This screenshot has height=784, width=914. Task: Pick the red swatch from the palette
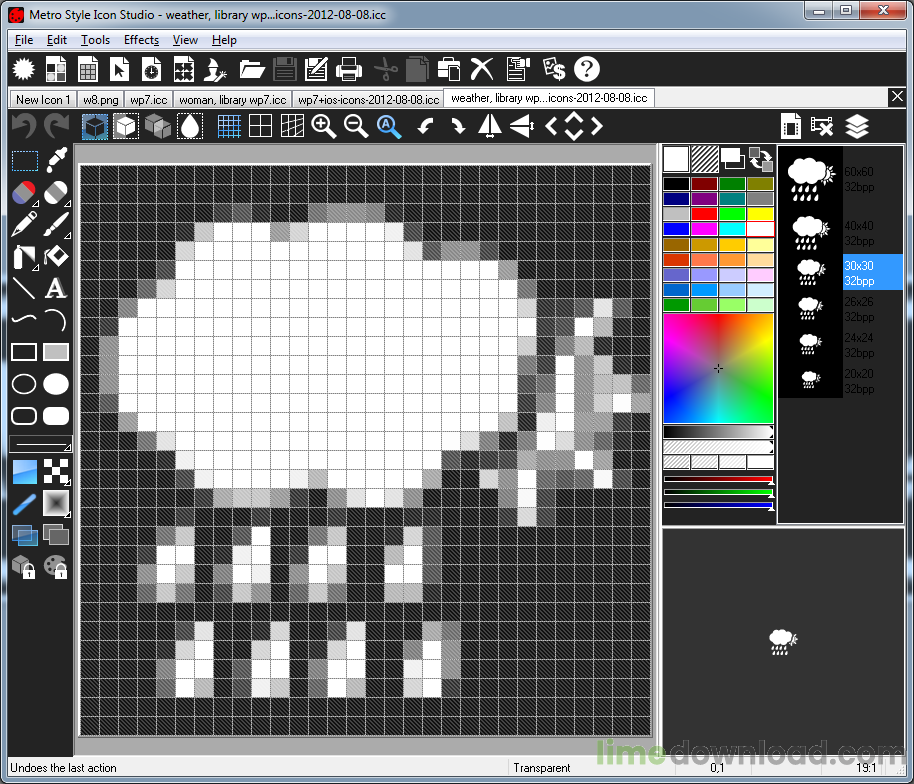click(x=704, y=213)
